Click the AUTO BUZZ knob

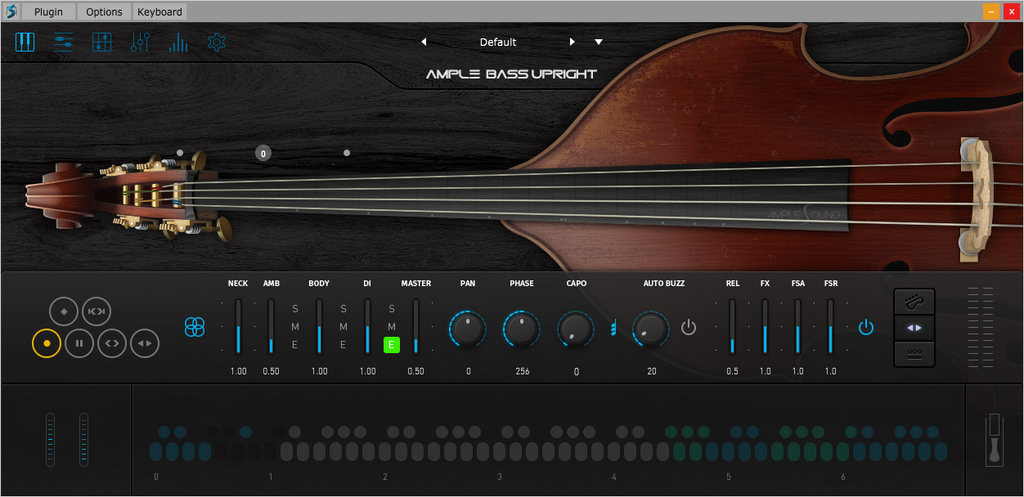point(651,329)
